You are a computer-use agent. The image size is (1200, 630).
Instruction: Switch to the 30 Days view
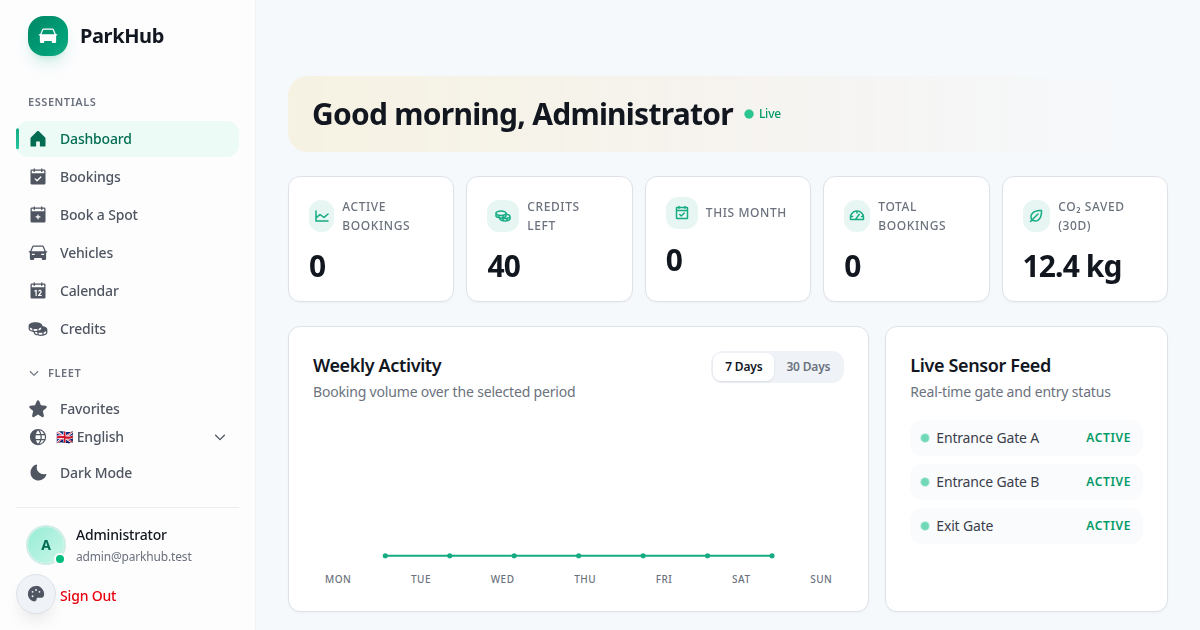click(x=808, y=366)
